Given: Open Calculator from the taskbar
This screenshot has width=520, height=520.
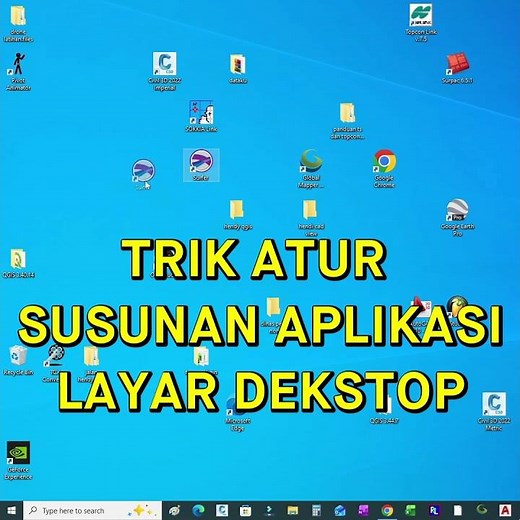Looking at the screenshot, I should 316,510.
